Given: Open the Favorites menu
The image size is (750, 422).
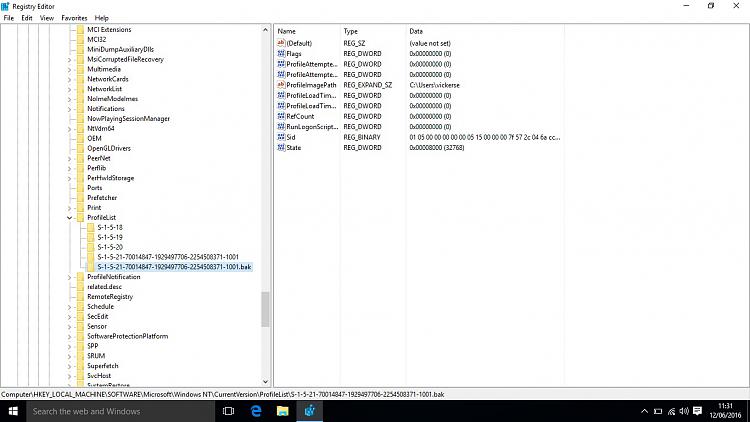Looking at the screenshot, I should 74,18.
